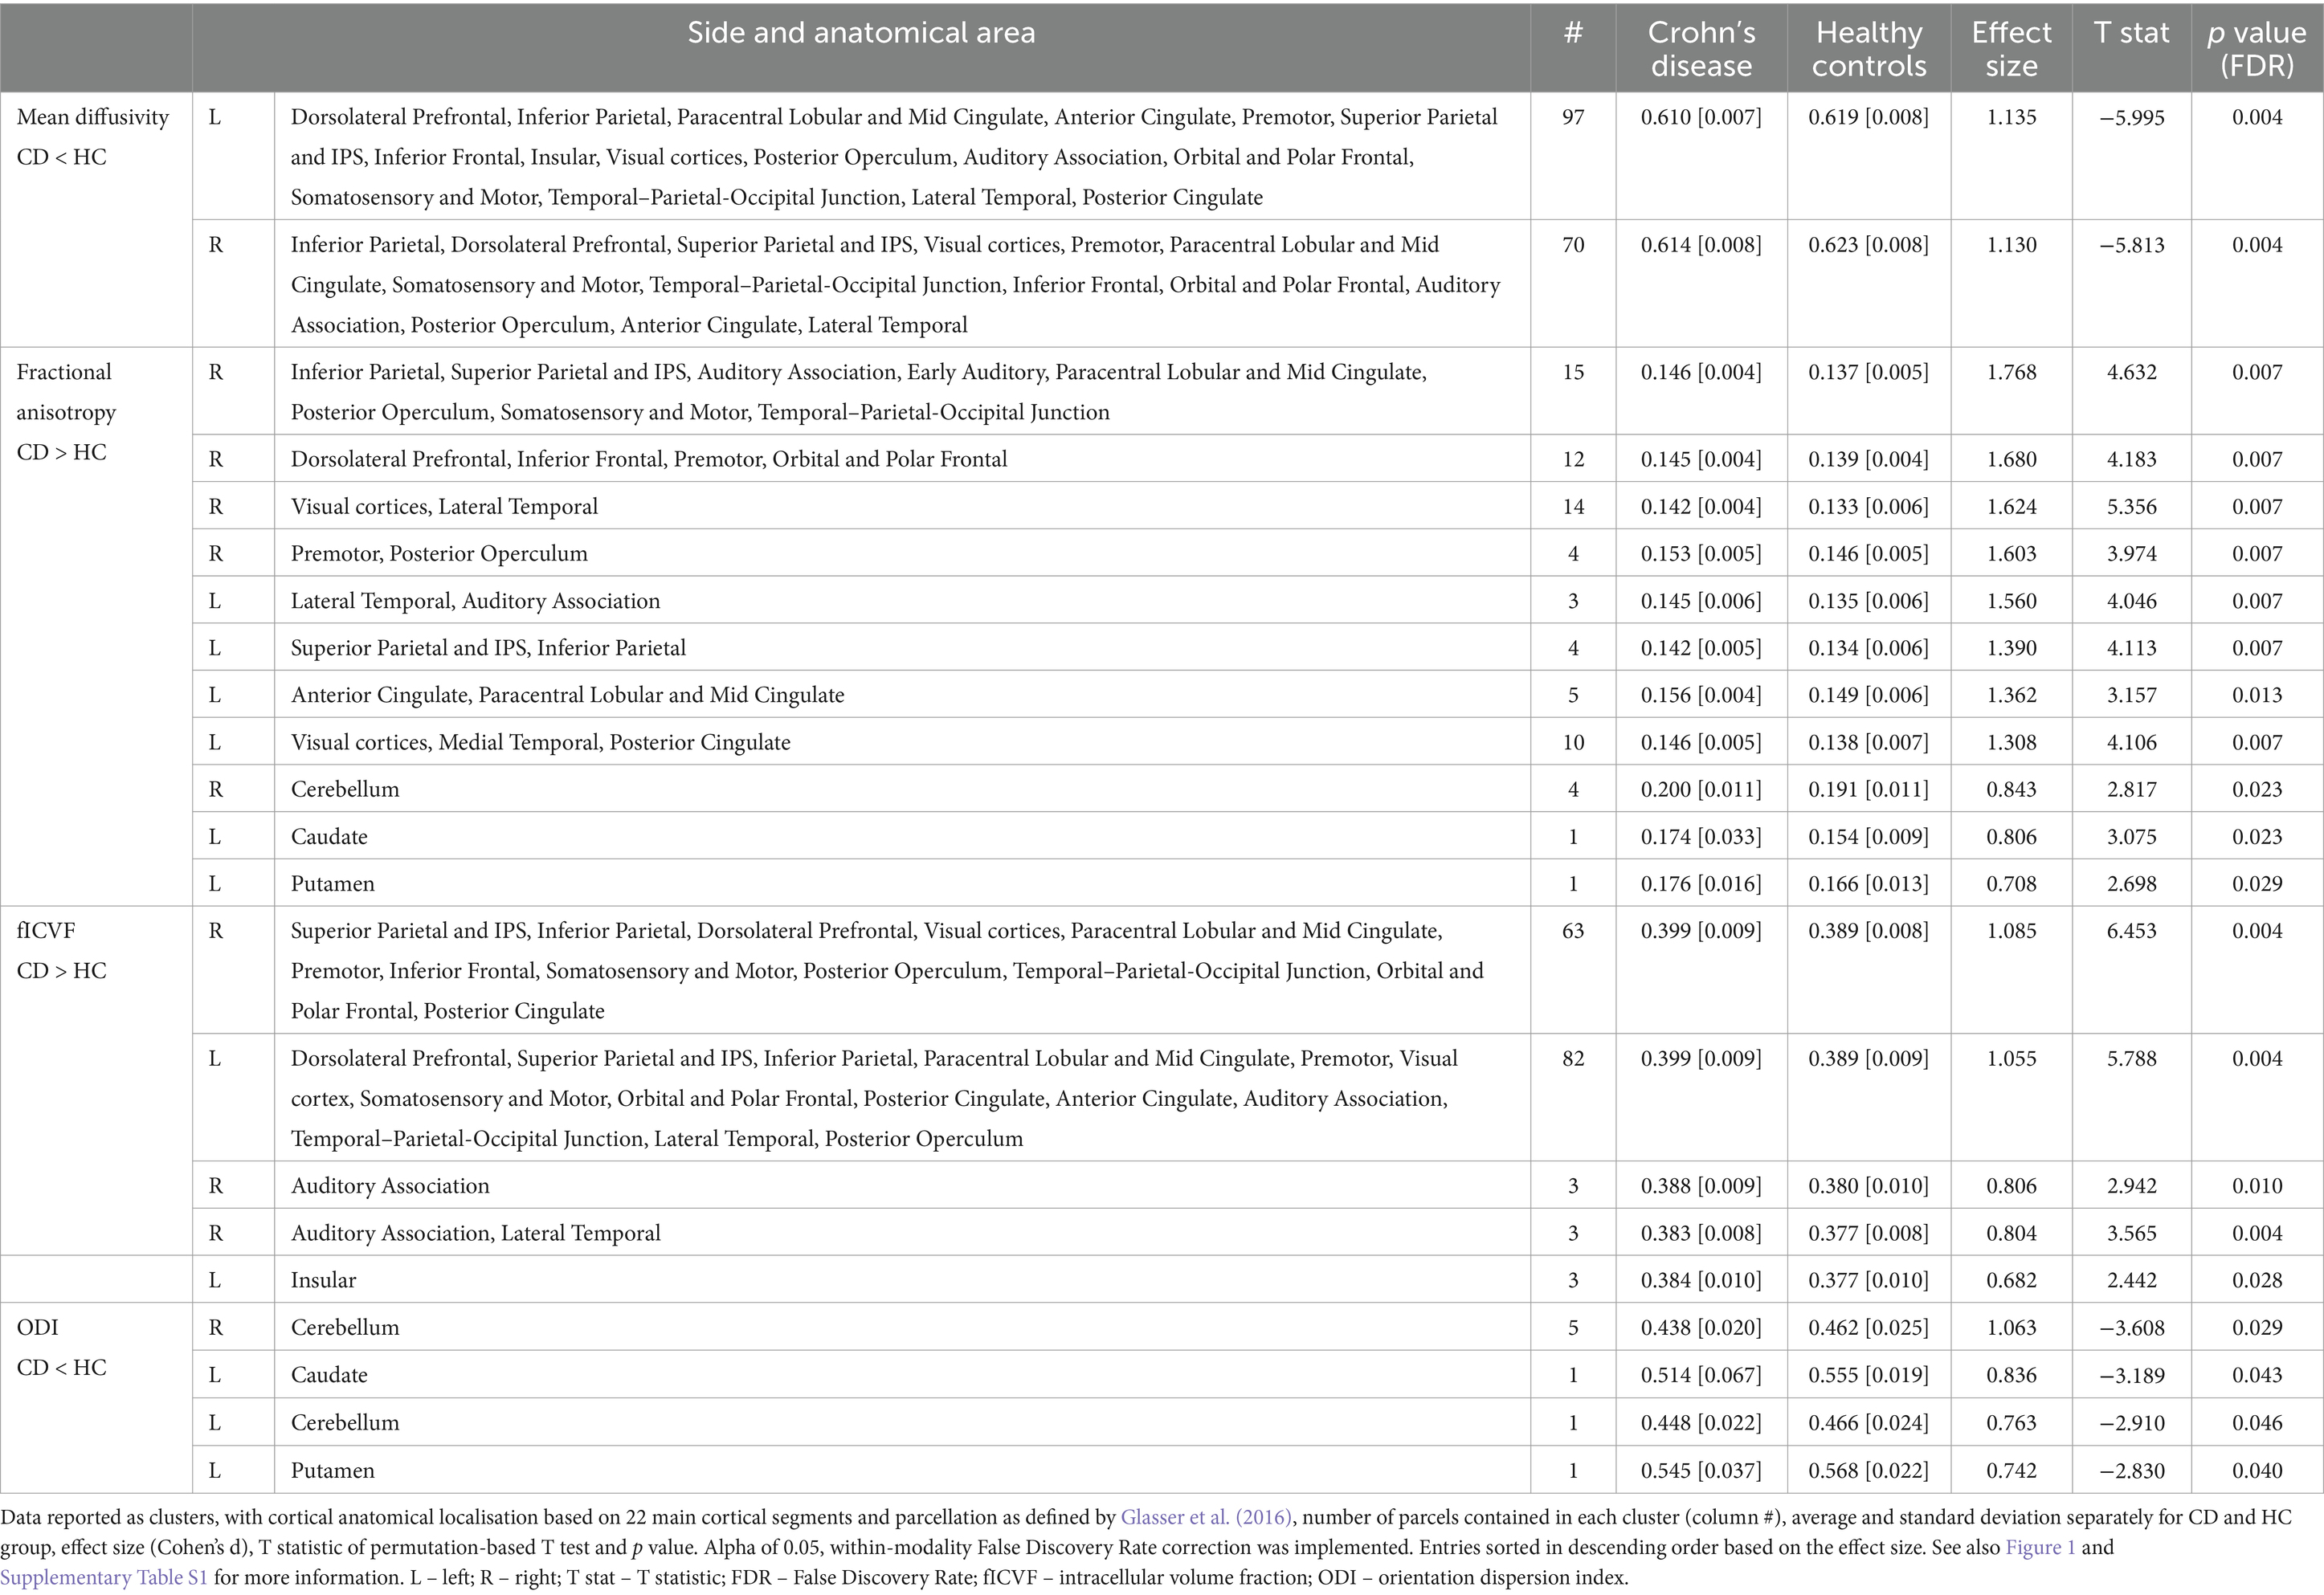Screen dimensions: 2324x1595
Task: Click the 'Healthy controls' column header
Action: coord(1869,49)
